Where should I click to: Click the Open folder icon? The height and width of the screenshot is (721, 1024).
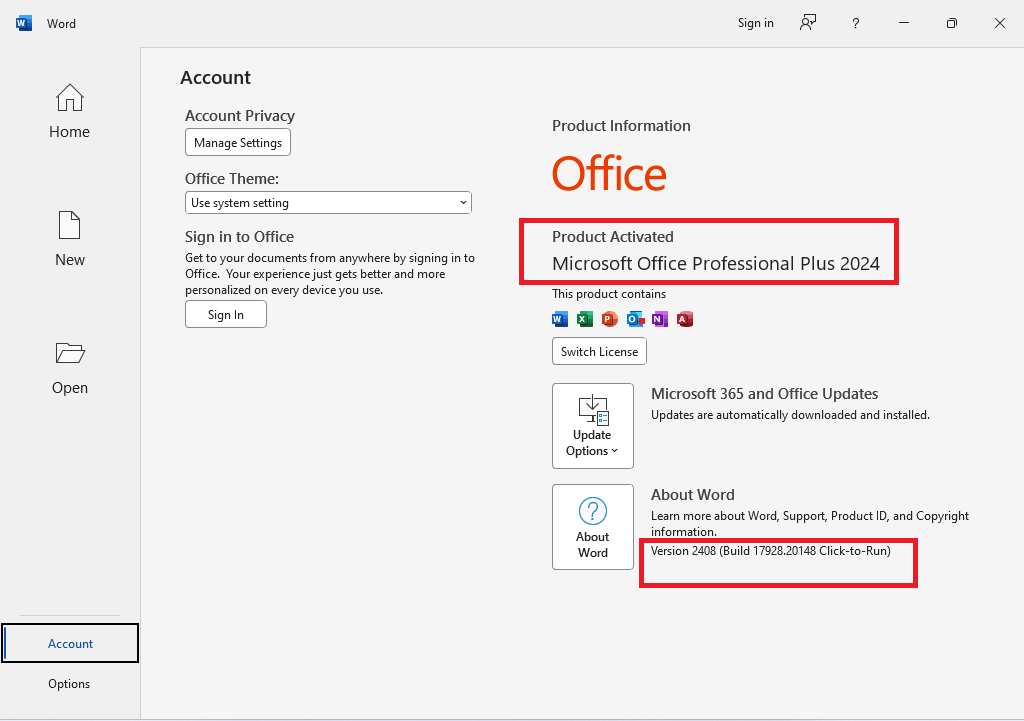(x=70, y=353)
